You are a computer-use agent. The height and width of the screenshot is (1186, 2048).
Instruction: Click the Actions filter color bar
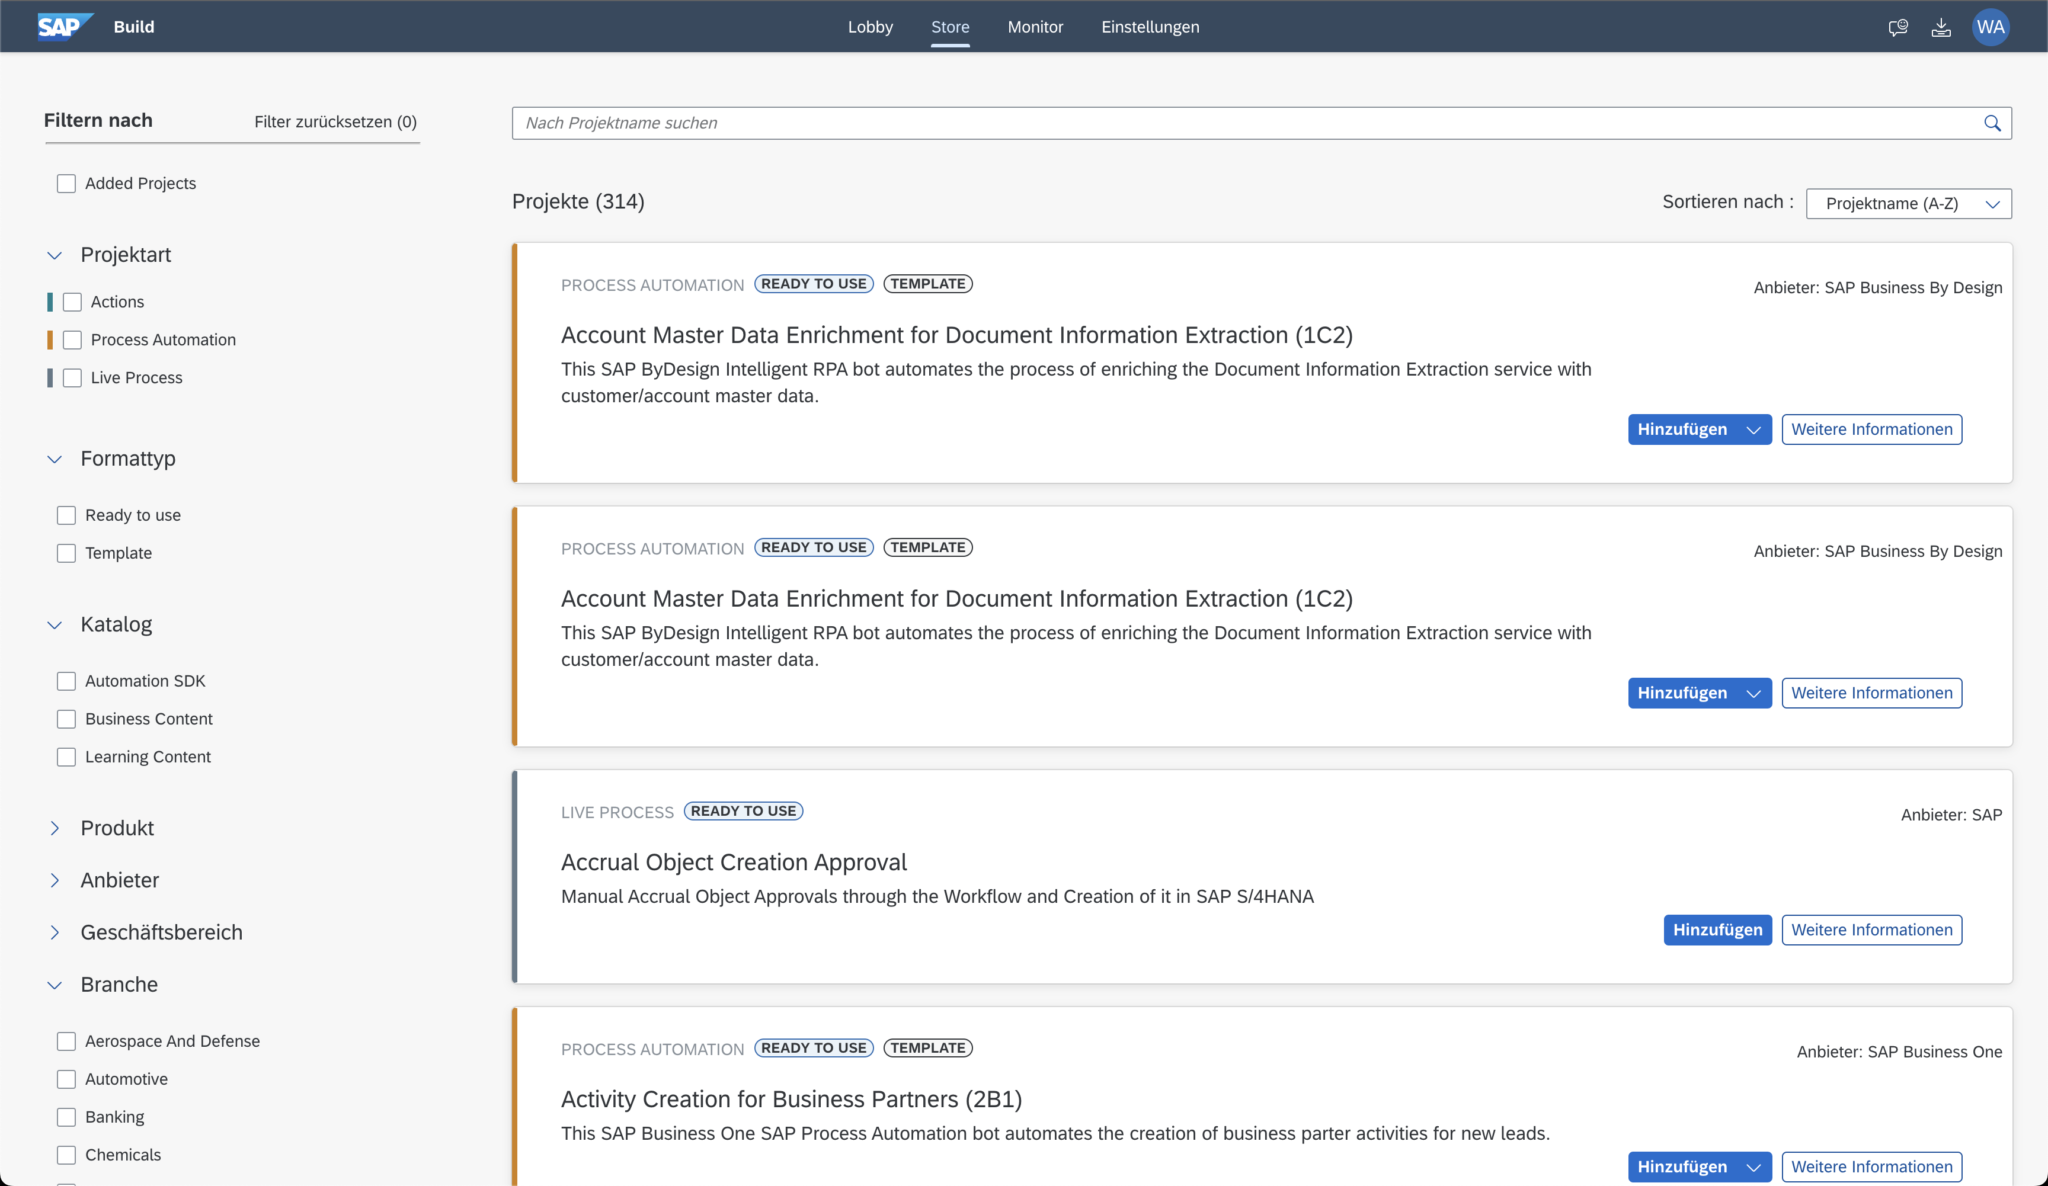pyautogui.click(x=50, y=301)
